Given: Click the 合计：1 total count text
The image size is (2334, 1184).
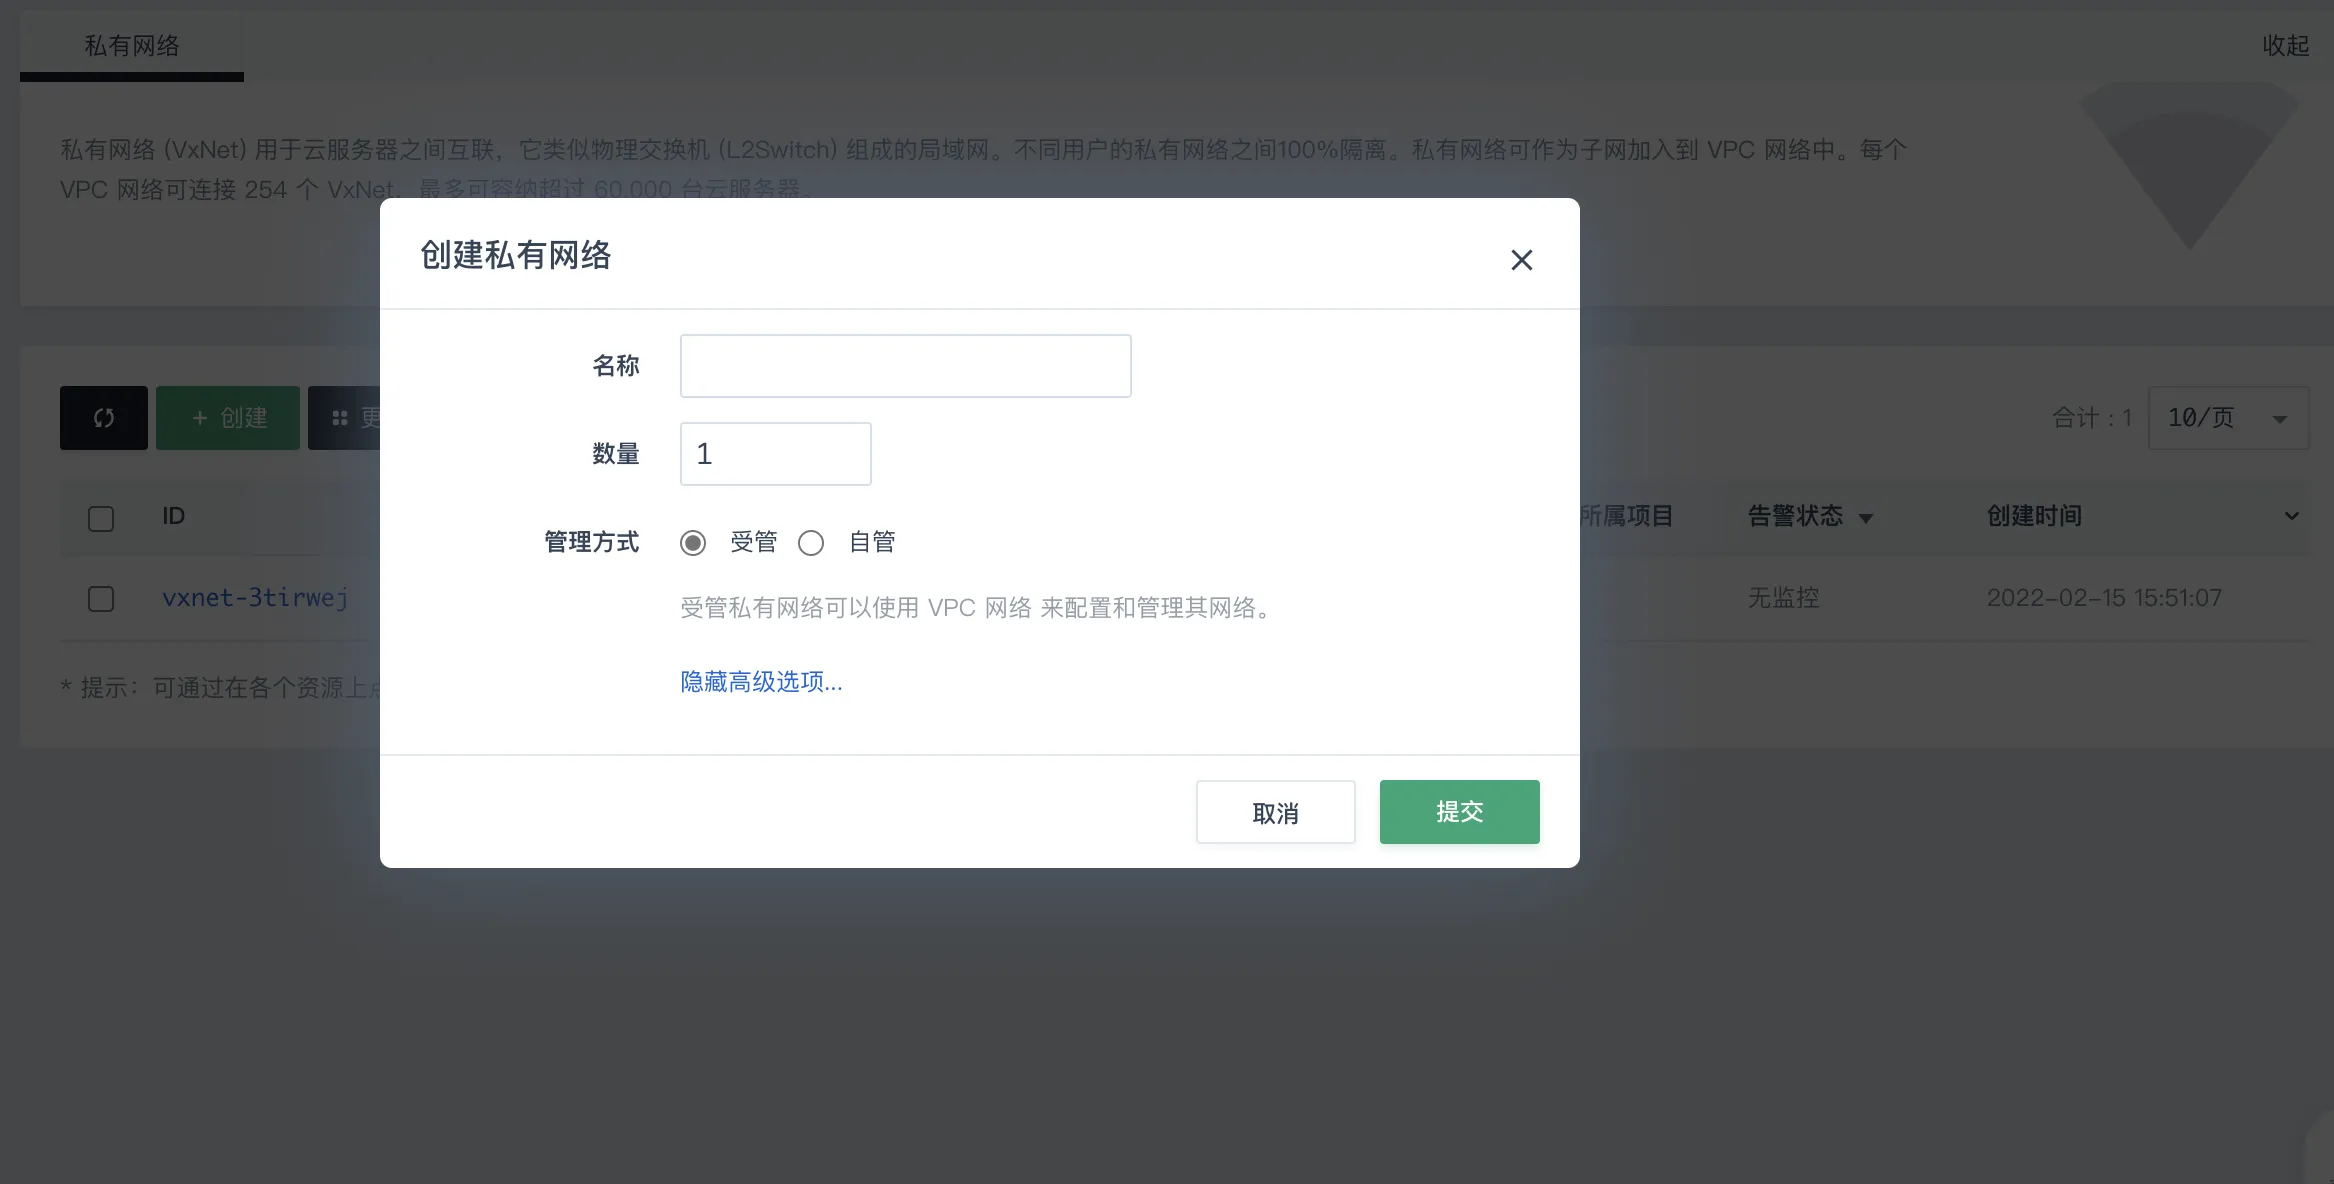Looking at the screenshot, I should pos(2092,418).
